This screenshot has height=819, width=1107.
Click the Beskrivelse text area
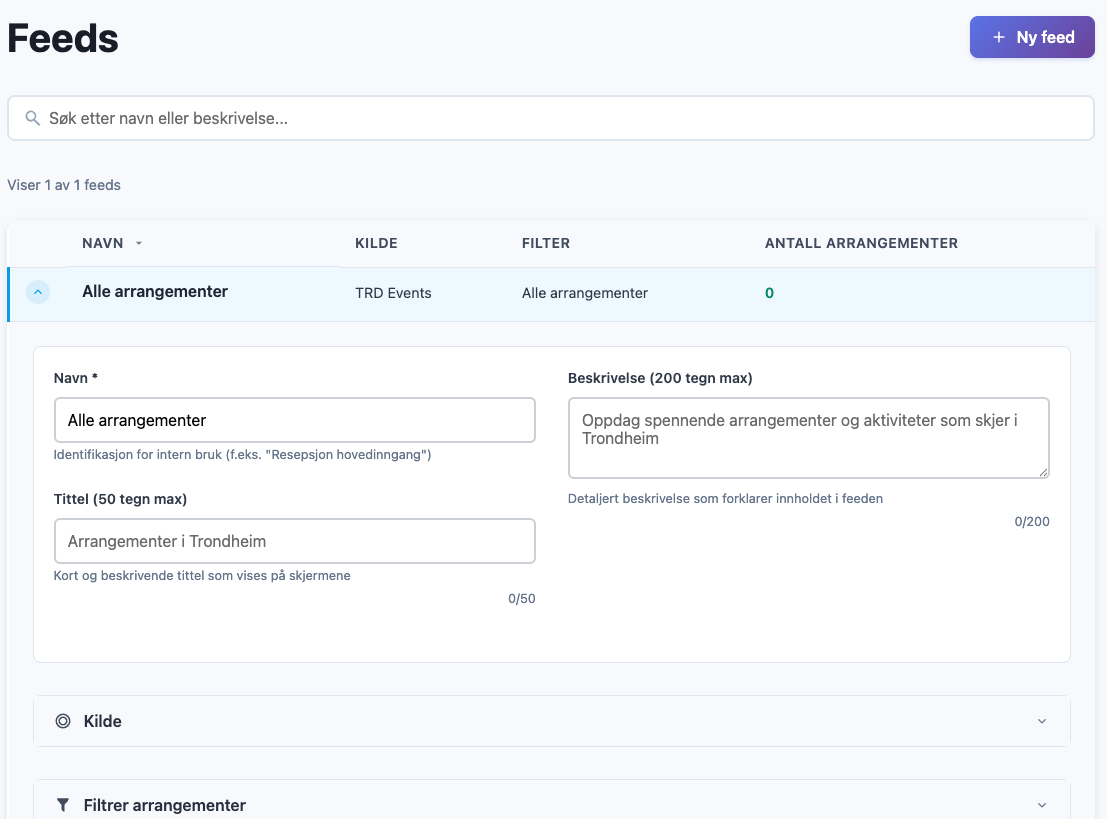[x=808, y=438]
